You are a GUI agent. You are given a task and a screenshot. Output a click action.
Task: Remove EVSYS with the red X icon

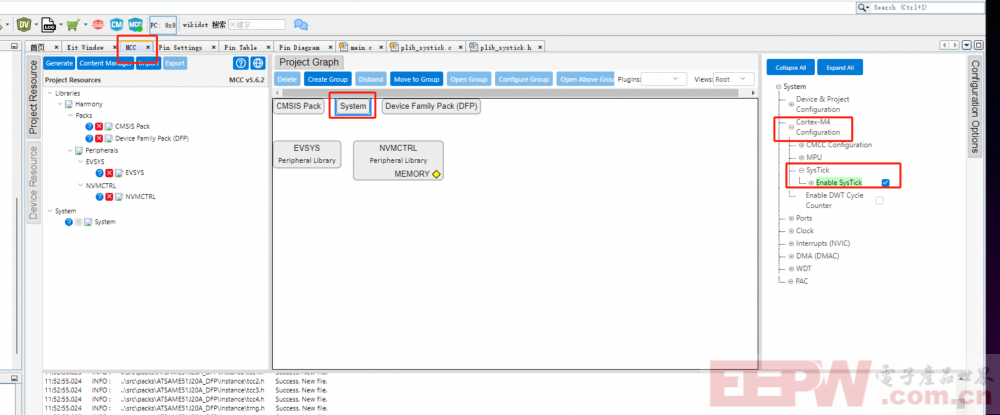109,173
